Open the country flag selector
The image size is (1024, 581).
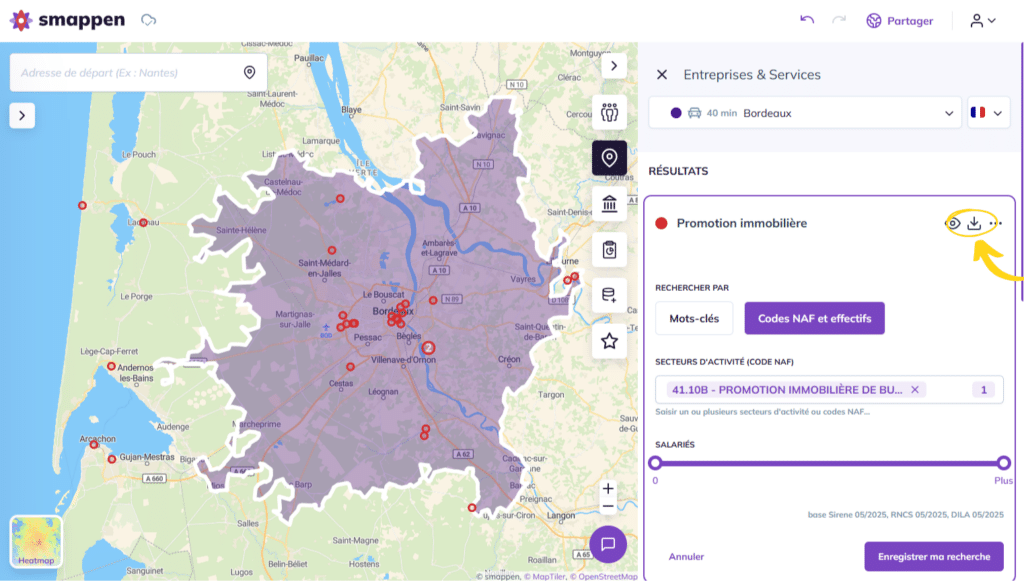coord(988,113)
